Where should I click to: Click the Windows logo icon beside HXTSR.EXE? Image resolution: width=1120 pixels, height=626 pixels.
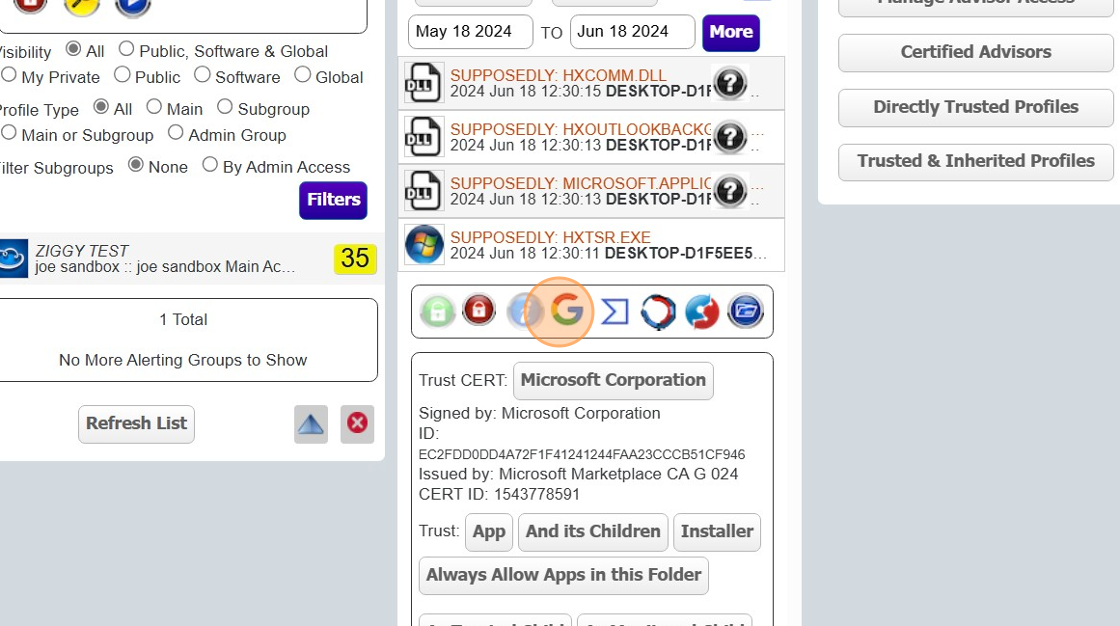423,244
